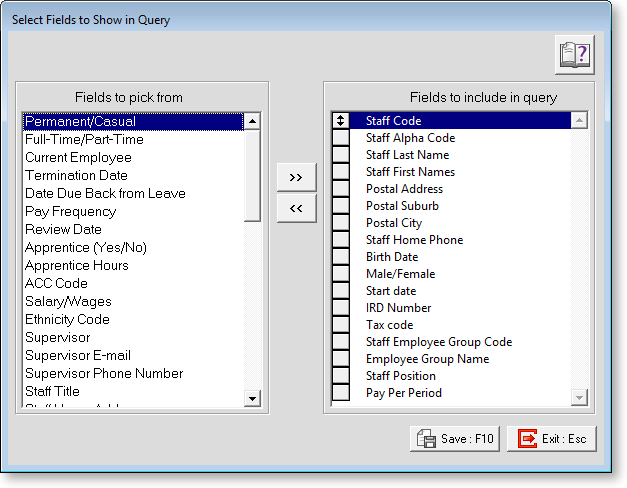Click reorder handle next to Staff Code
Viewport: 627px width, 488px height.
(341, 121)
